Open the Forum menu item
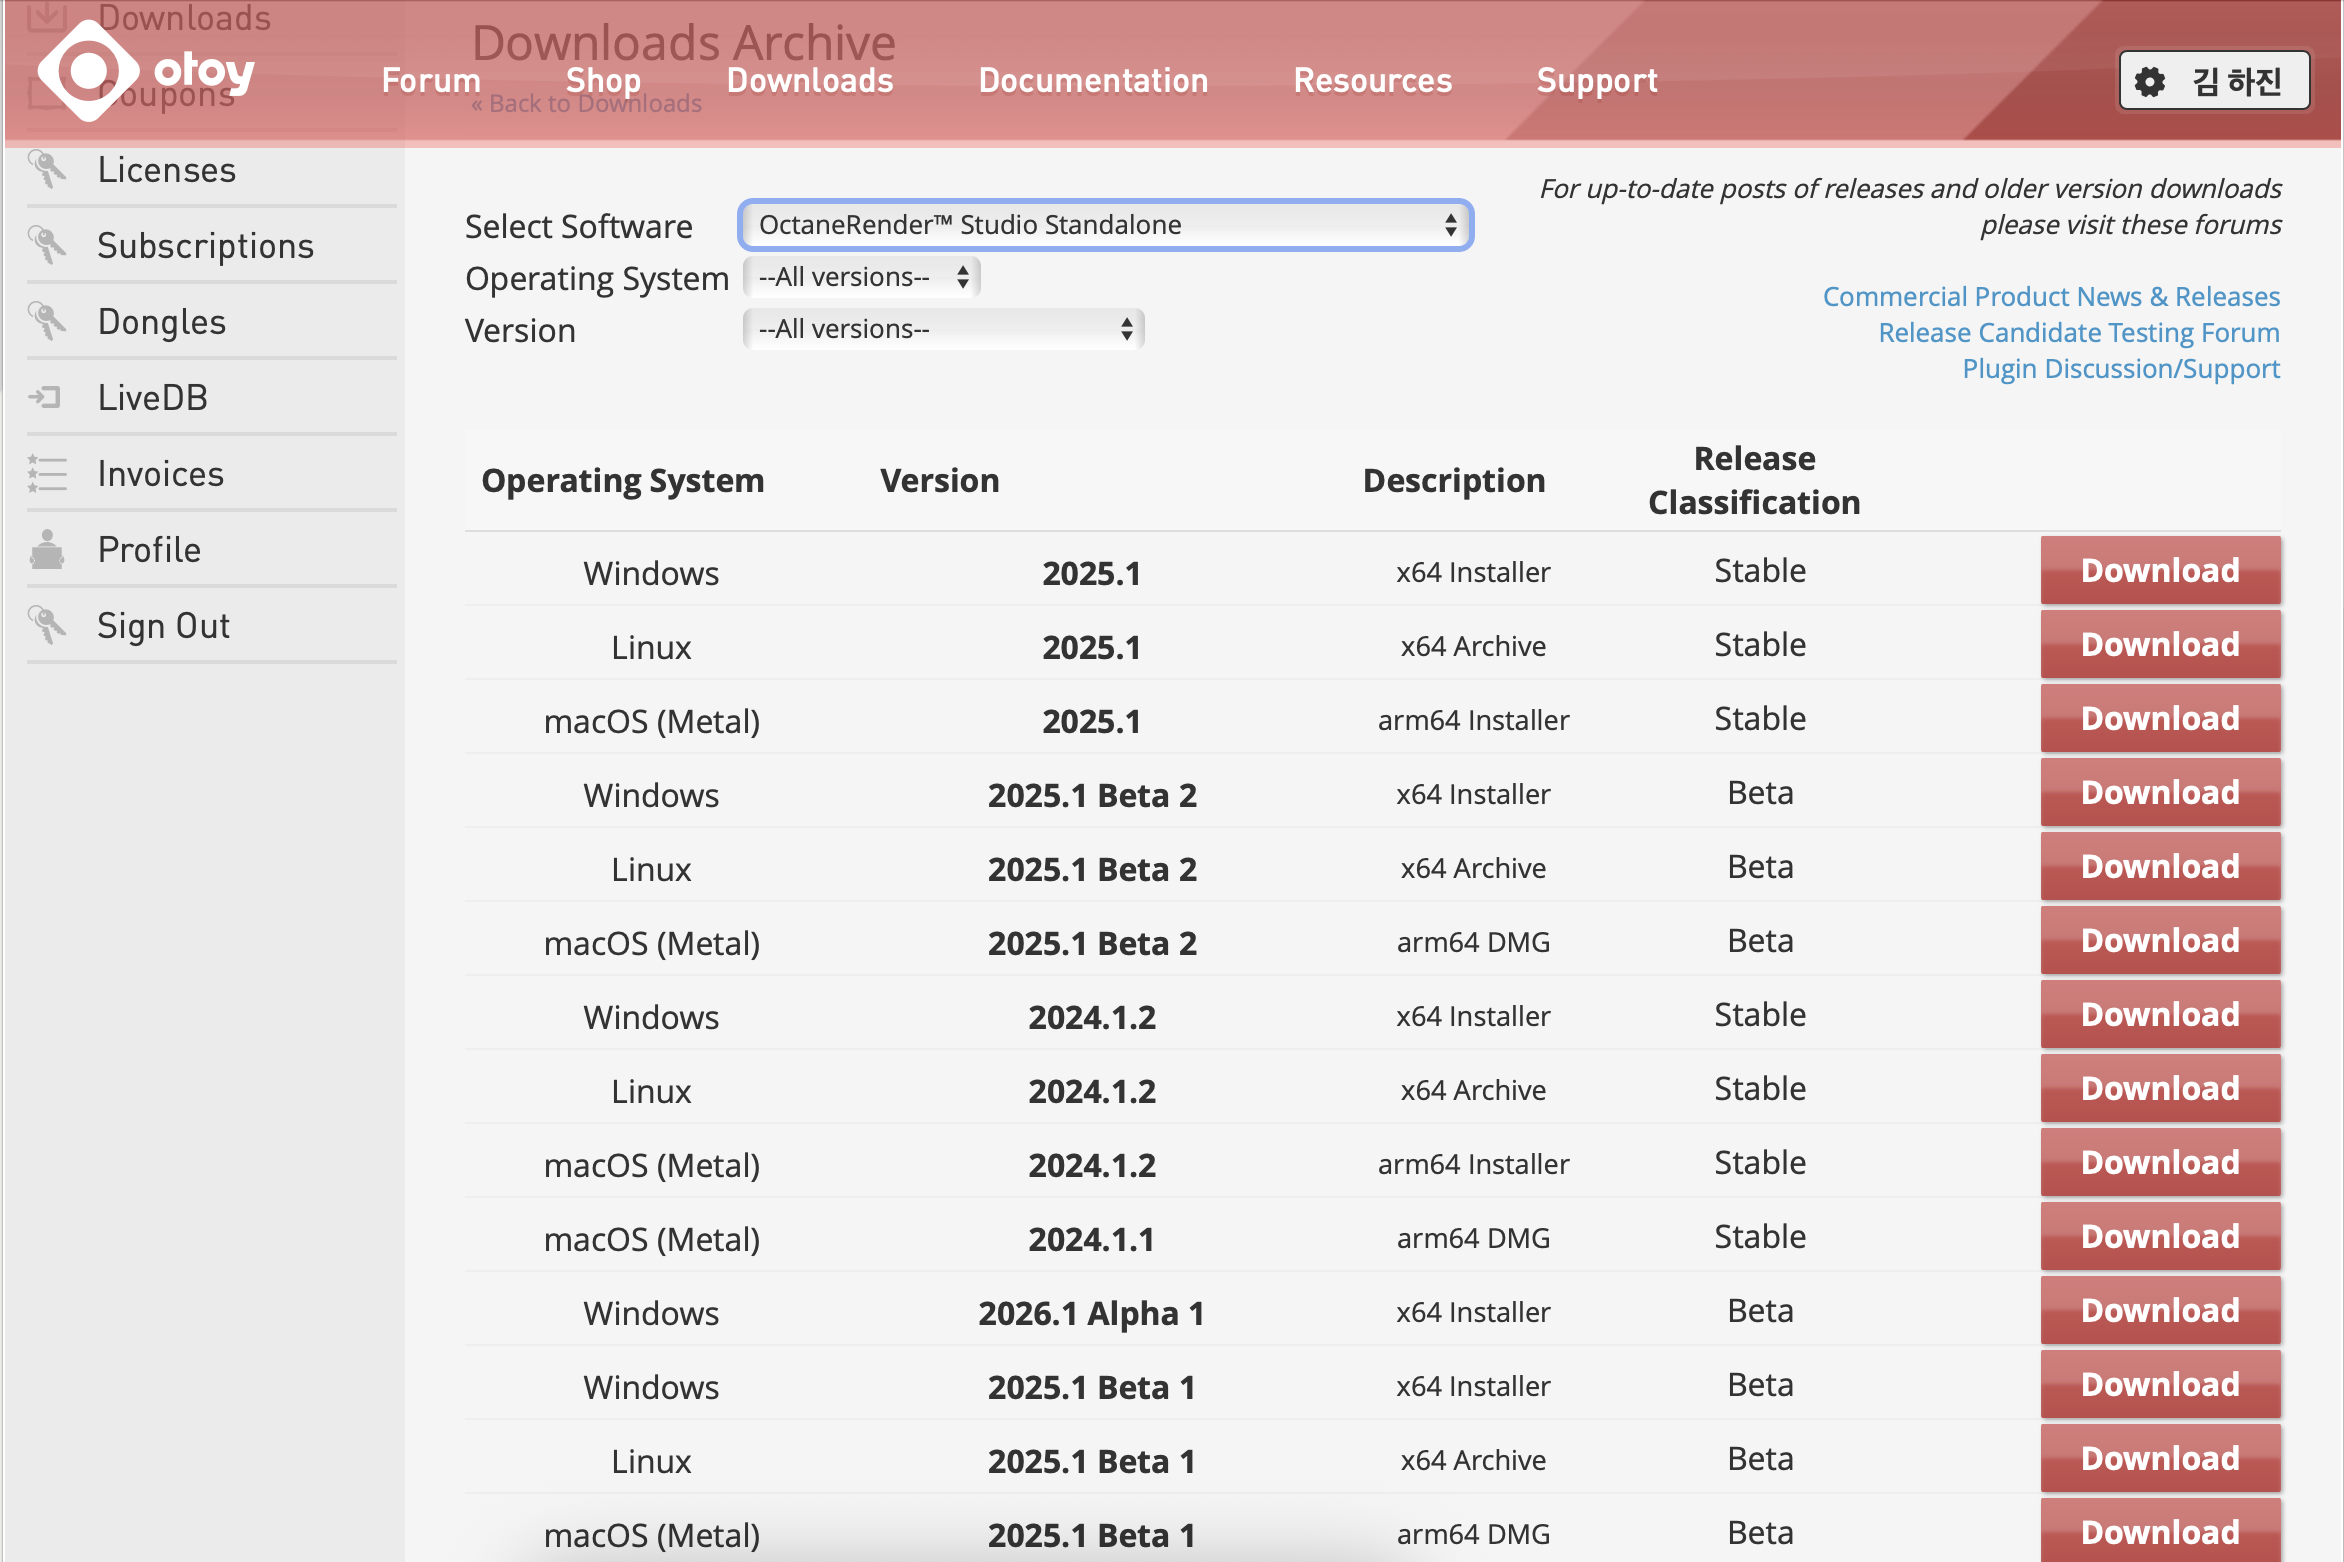This screenshot has width=2344, height=1562. coord(431,81)
